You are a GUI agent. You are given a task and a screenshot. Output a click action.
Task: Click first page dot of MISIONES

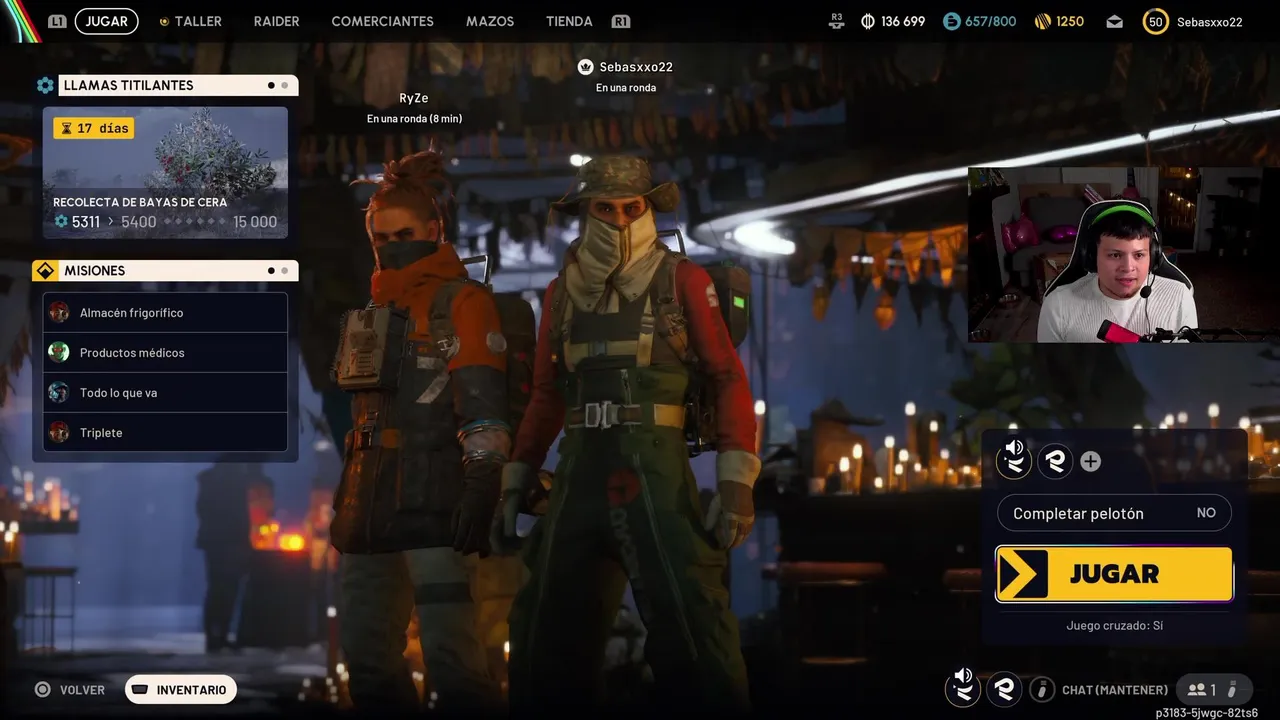coord(271,271)
